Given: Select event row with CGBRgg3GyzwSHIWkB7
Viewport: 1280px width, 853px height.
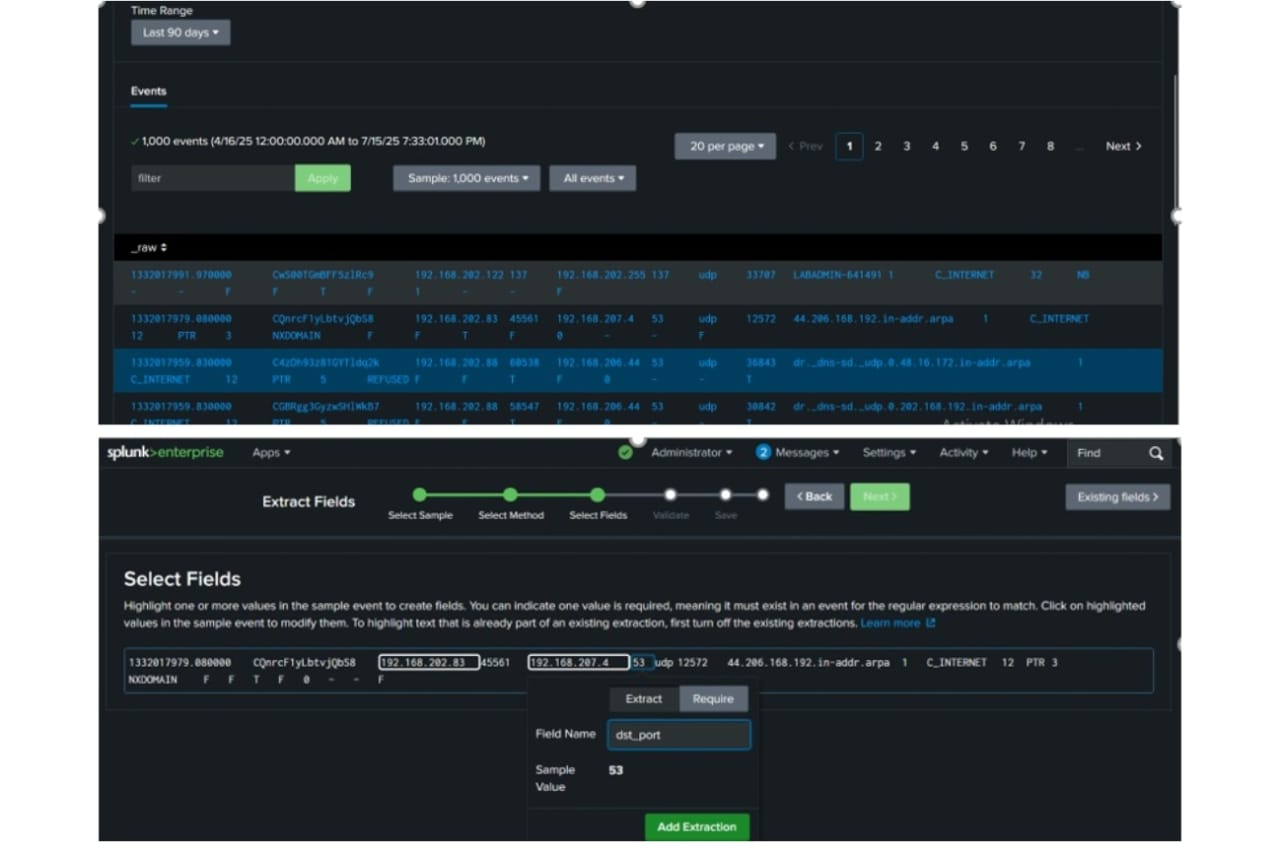Looking at the screenshot, I should pyautogui.click(x=638, y=410).
